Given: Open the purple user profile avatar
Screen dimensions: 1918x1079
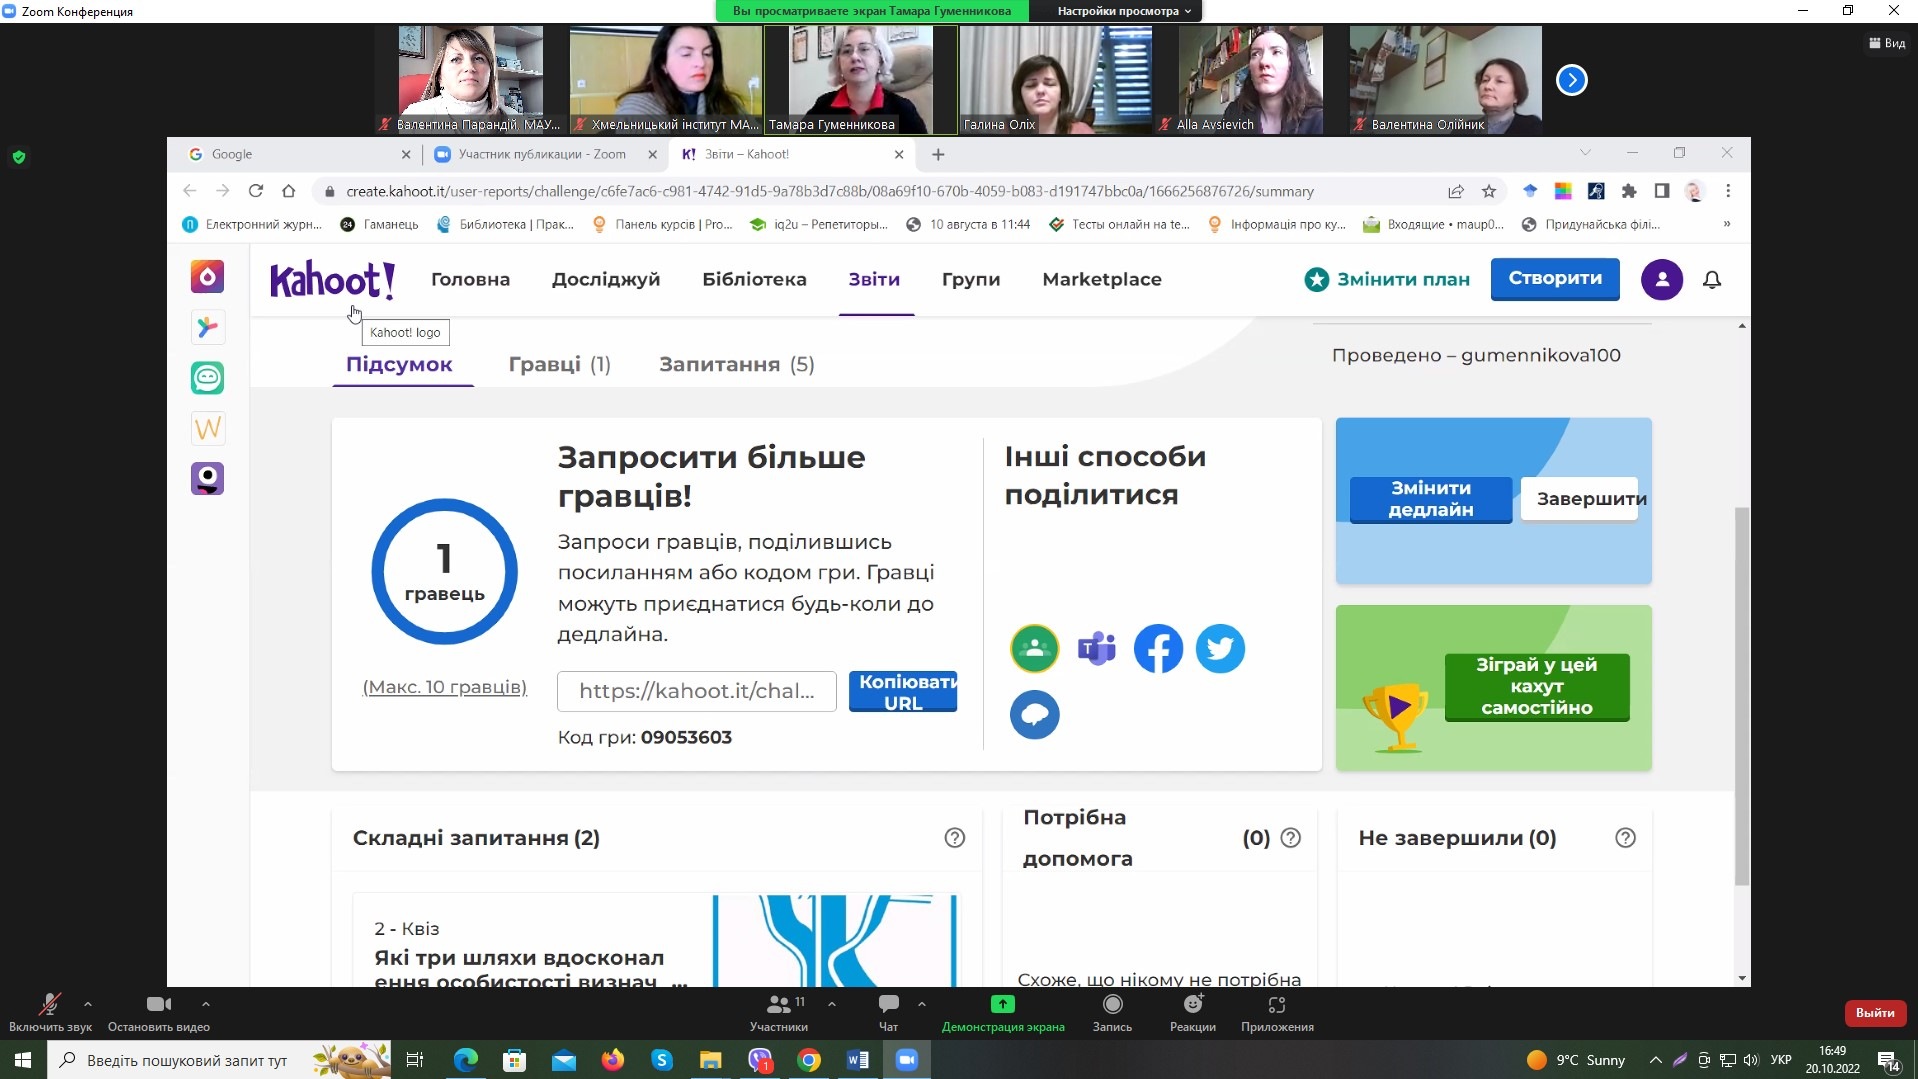Looking at the screenshot, I should pos(1661,280).
